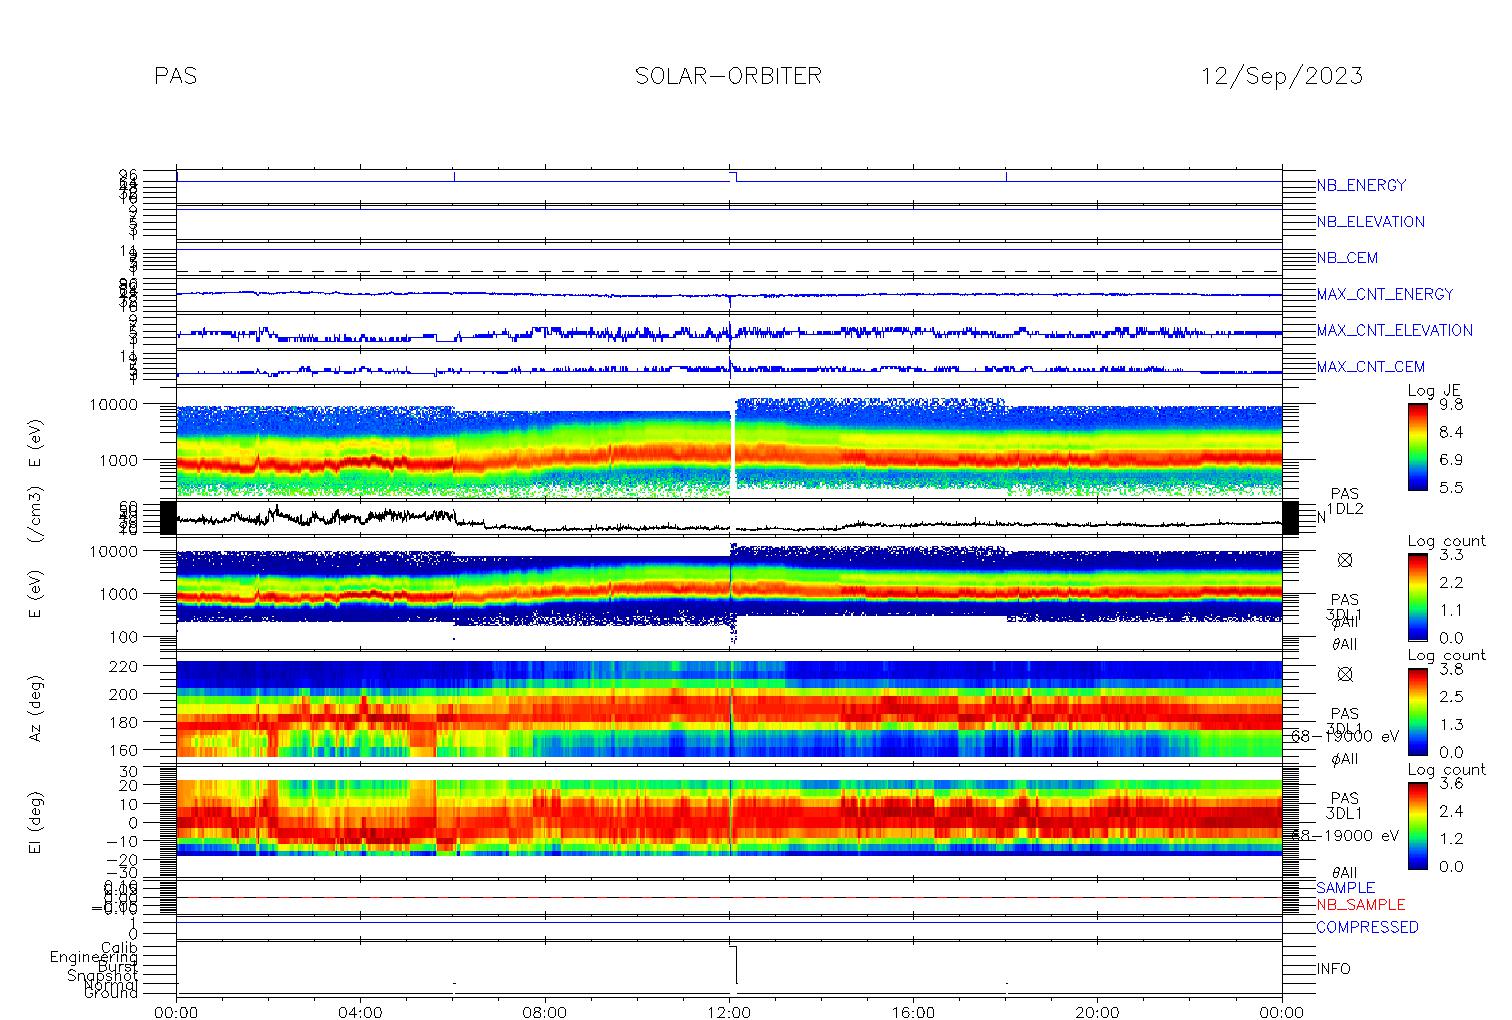Click the elevation angle spectrogram panel
The height and width of the screenshot is (1020, 1512).
coord(729,820)
